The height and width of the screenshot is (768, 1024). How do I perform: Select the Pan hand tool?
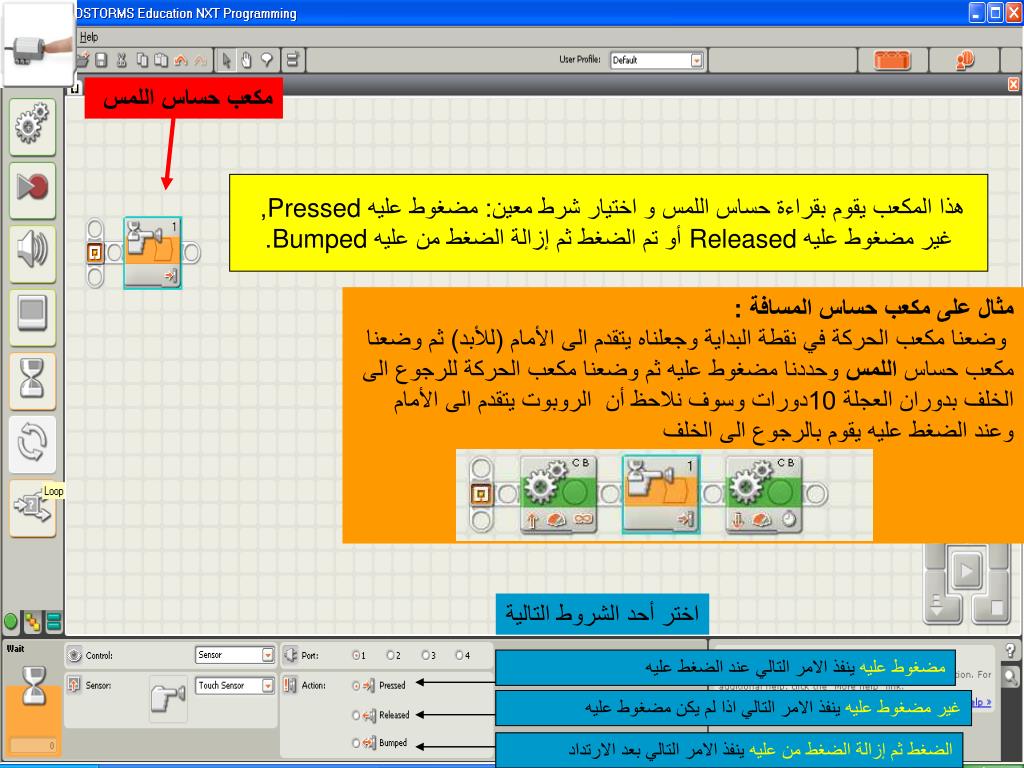(x=246, y=61)
